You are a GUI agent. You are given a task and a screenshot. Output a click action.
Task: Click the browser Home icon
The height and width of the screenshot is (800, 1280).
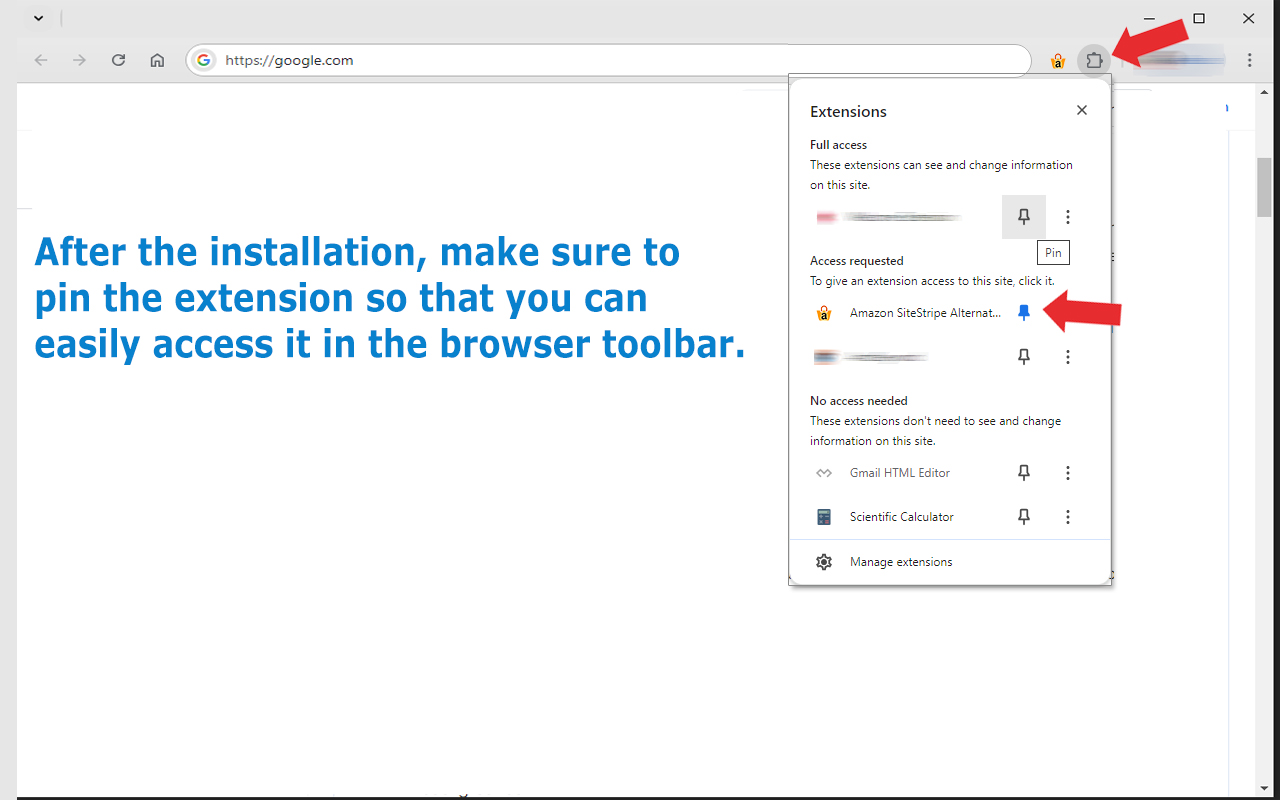click(x=157, y=60)
